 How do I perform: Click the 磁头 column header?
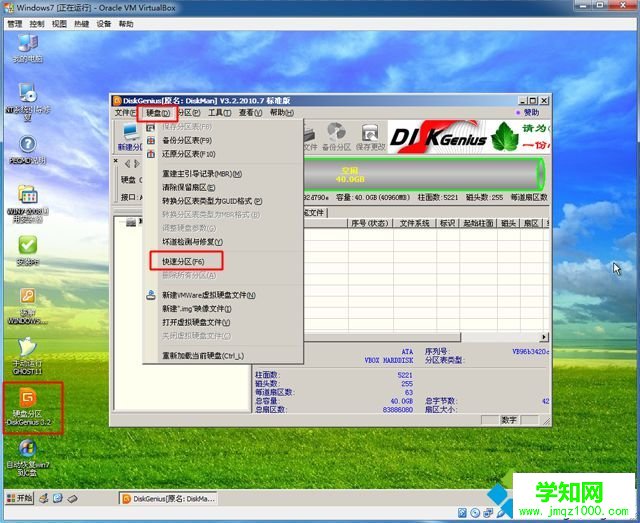coord(509,223)
